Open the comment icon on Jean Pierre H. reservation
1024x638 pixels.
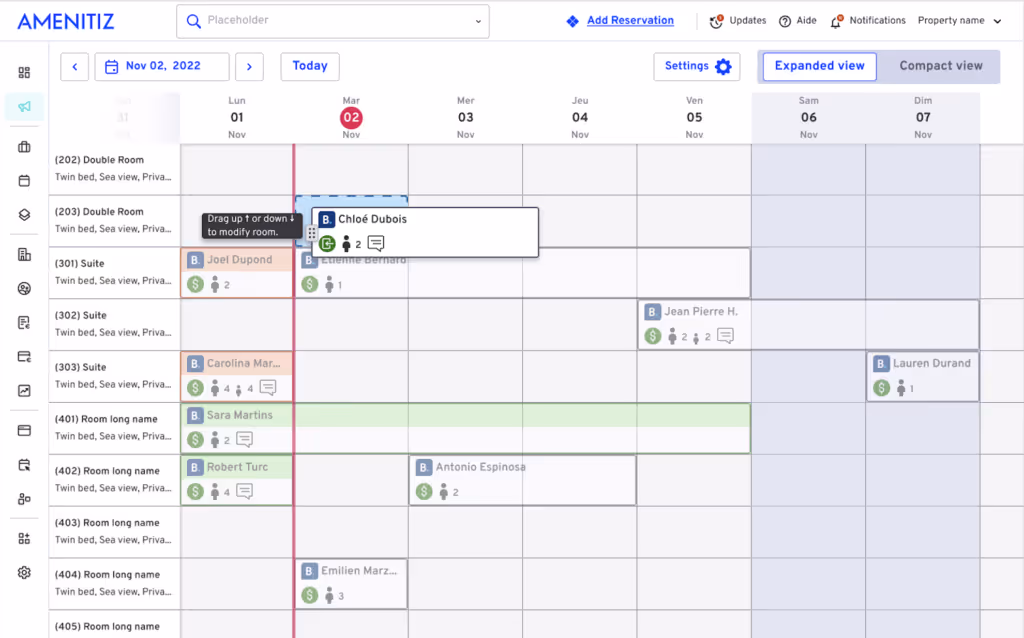click(x=725, y=336)
